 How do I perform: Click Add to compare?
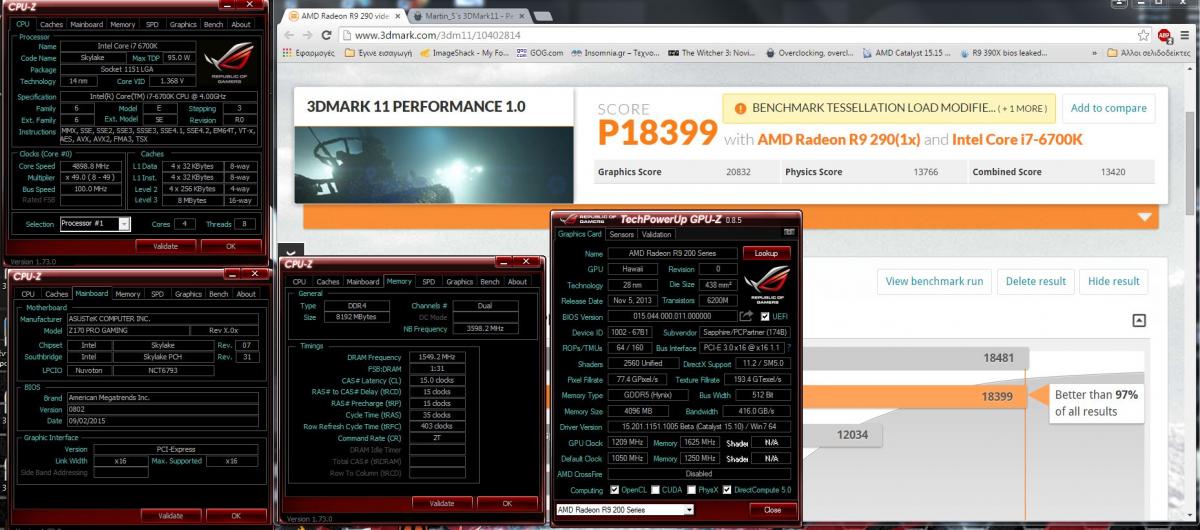[1108, 108]
